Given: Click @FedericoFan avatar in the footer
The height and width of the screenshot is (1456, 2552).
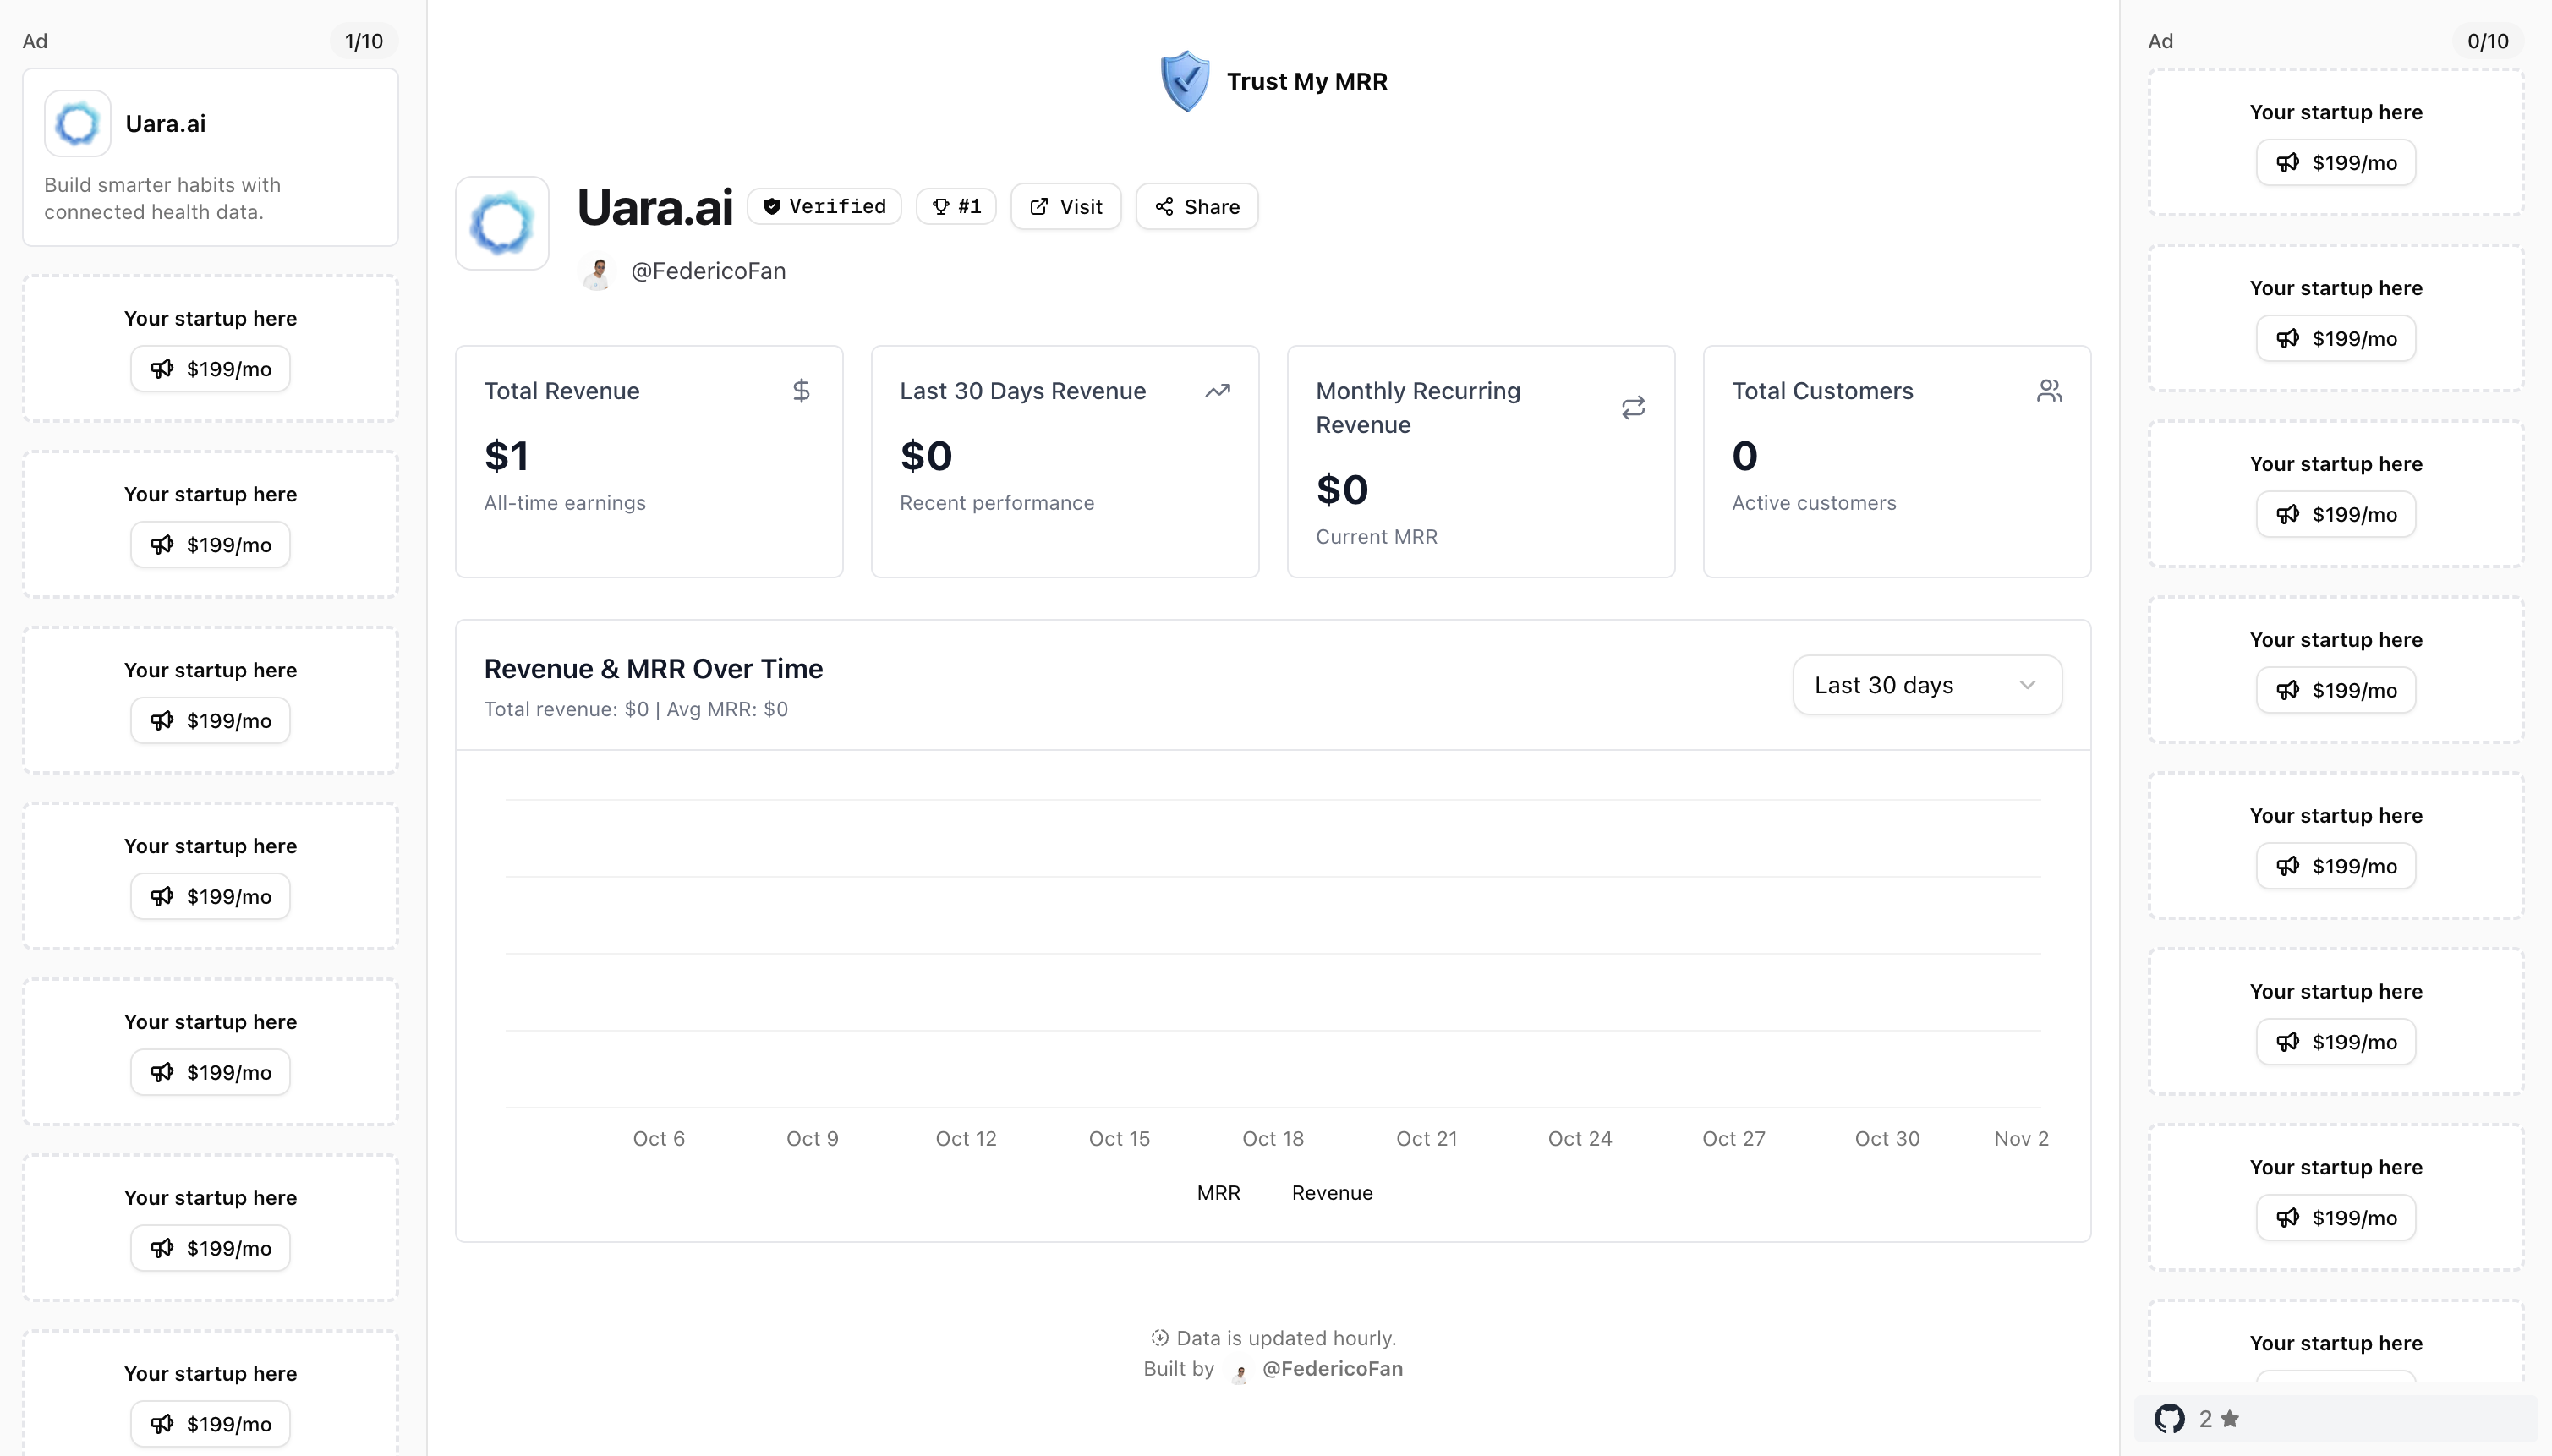Looking at the screenshot, I should pyautogui.click(x=1238, y=1372).
